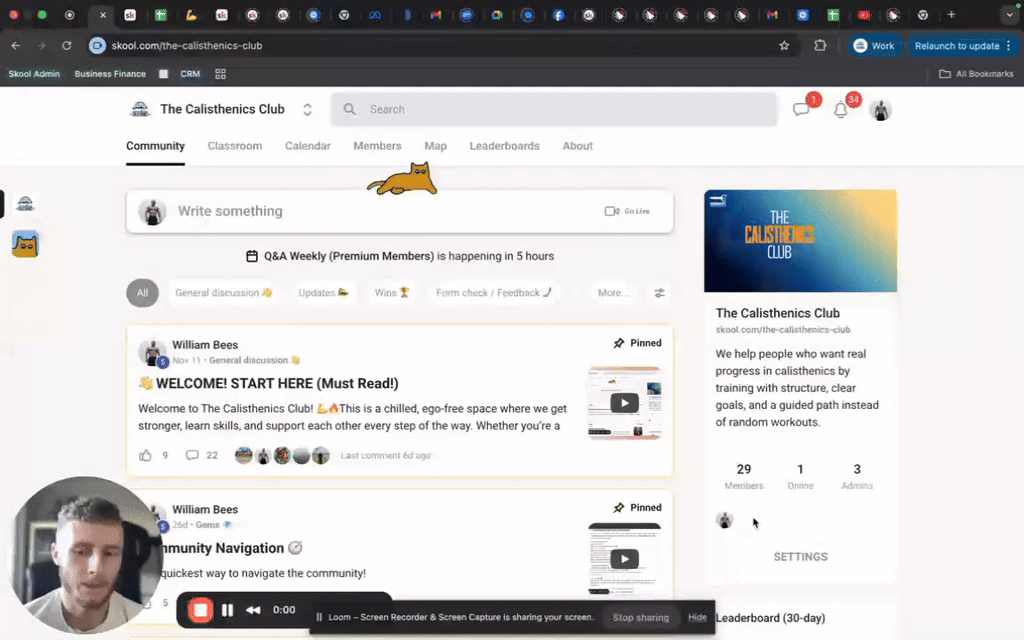Open the orange cat sidebar icon

pyautogui.click(x=25, y=244)
